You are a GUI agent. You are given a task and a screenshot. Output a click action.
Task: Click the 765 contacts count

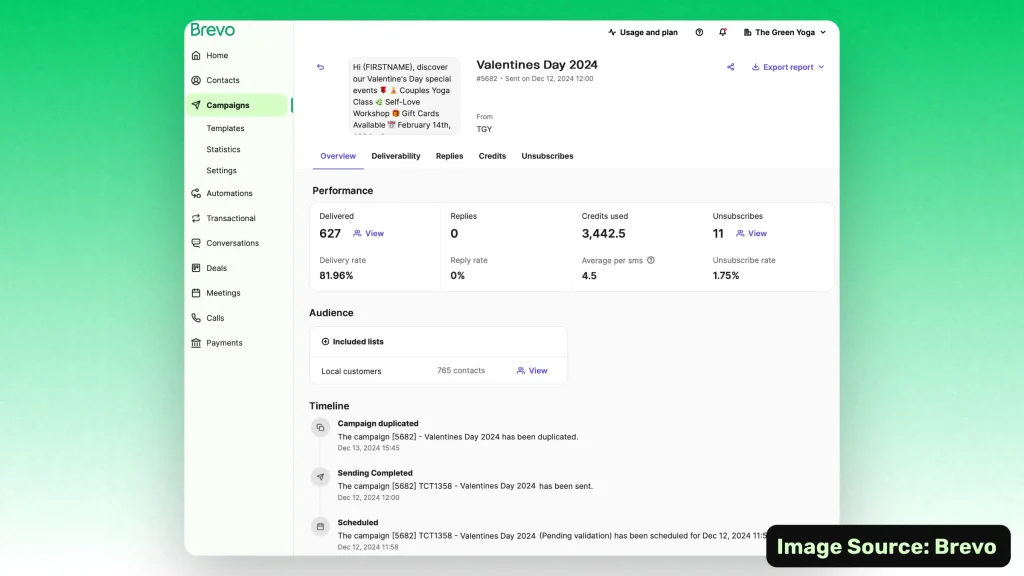click(461, 370)
